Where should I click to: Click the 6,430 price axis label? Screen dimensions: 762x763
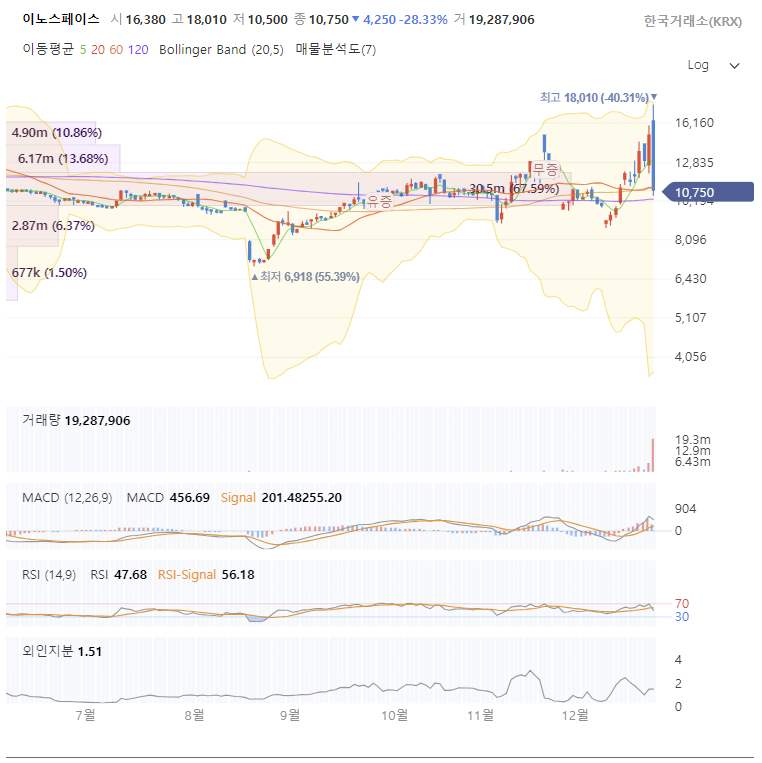690,279
